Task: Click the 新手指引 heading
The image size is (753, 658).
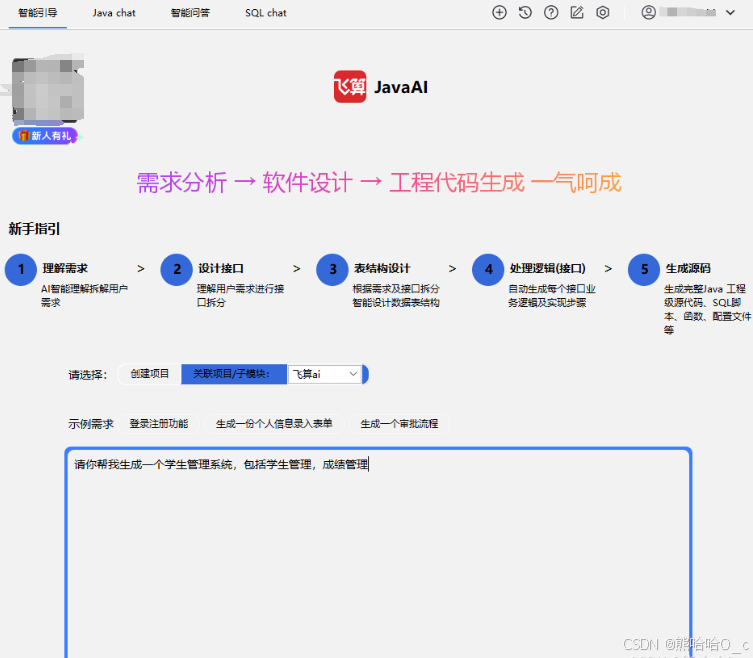Action: point(34,229)
